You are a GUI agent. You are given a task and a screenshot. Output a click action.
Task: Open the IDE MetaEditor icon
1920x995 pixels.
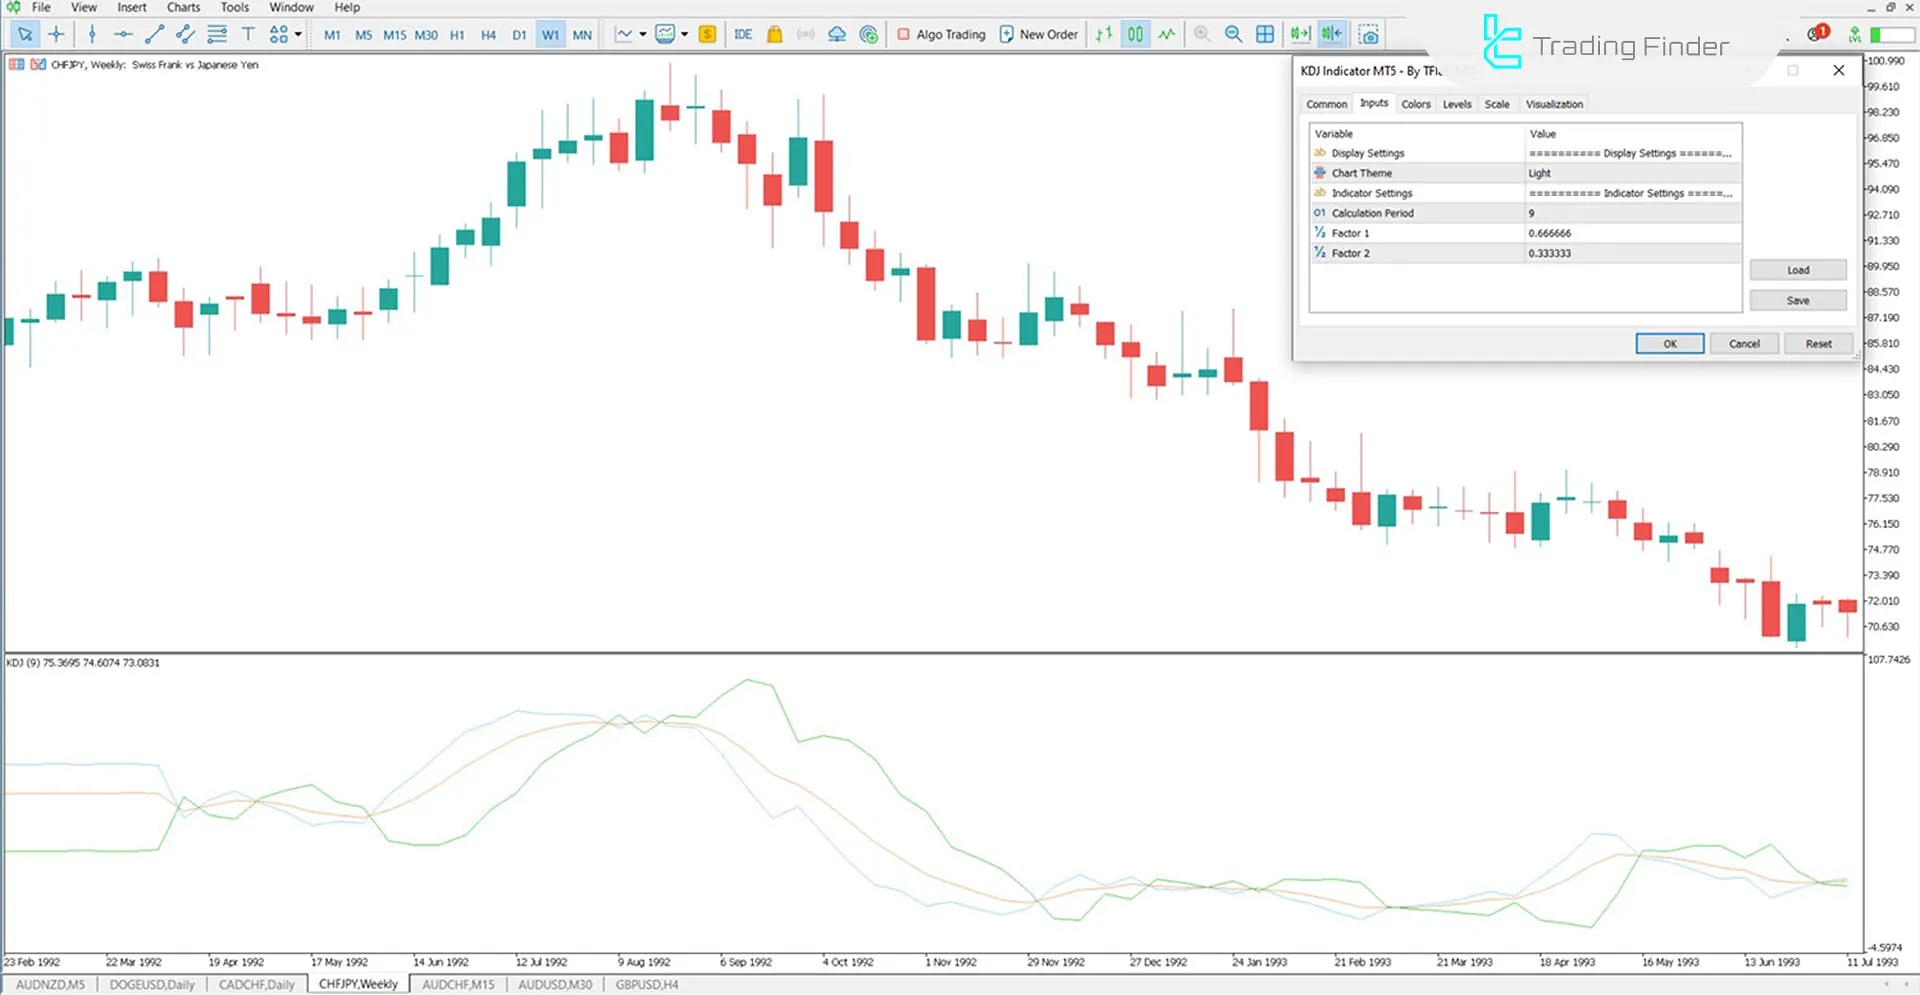coord(742,34)
